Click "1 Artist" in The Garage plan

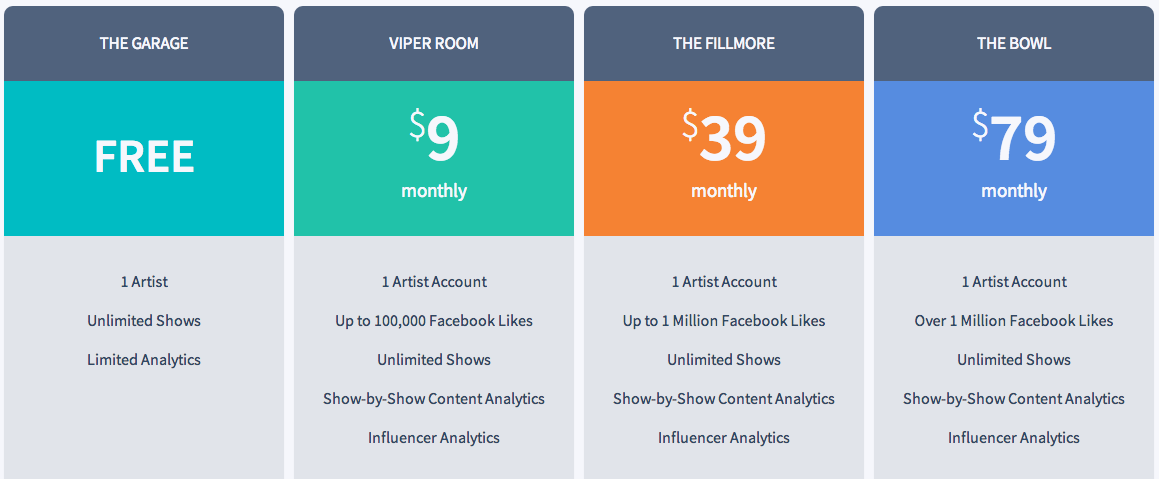click(144, 282)
